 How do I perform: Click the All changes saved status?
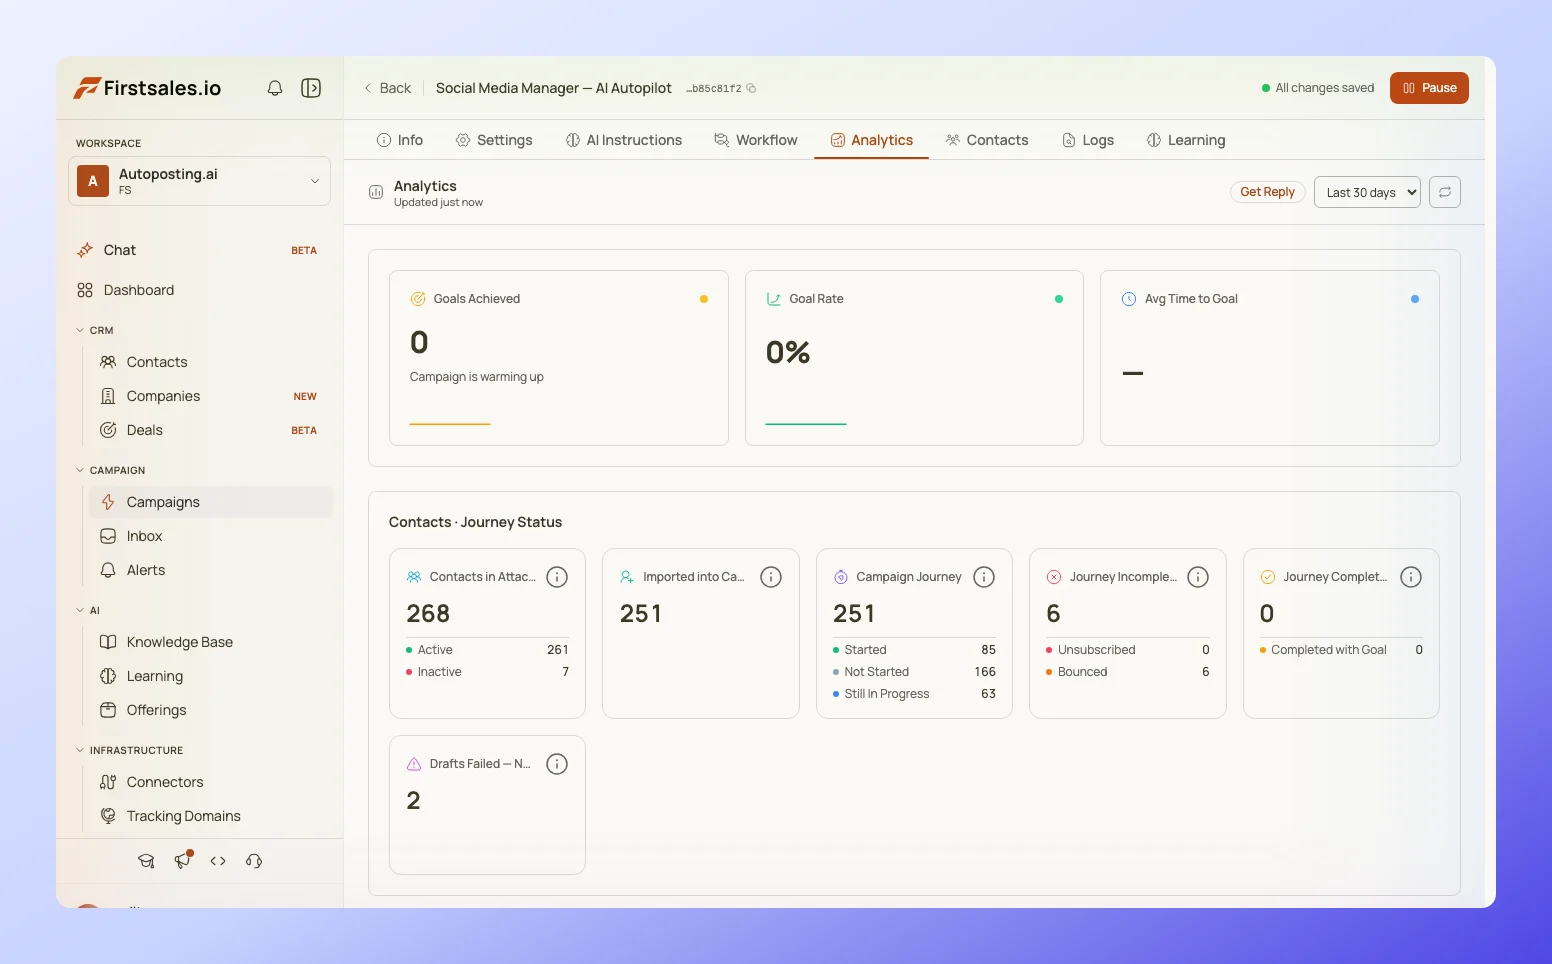(x=1318, y=88)
